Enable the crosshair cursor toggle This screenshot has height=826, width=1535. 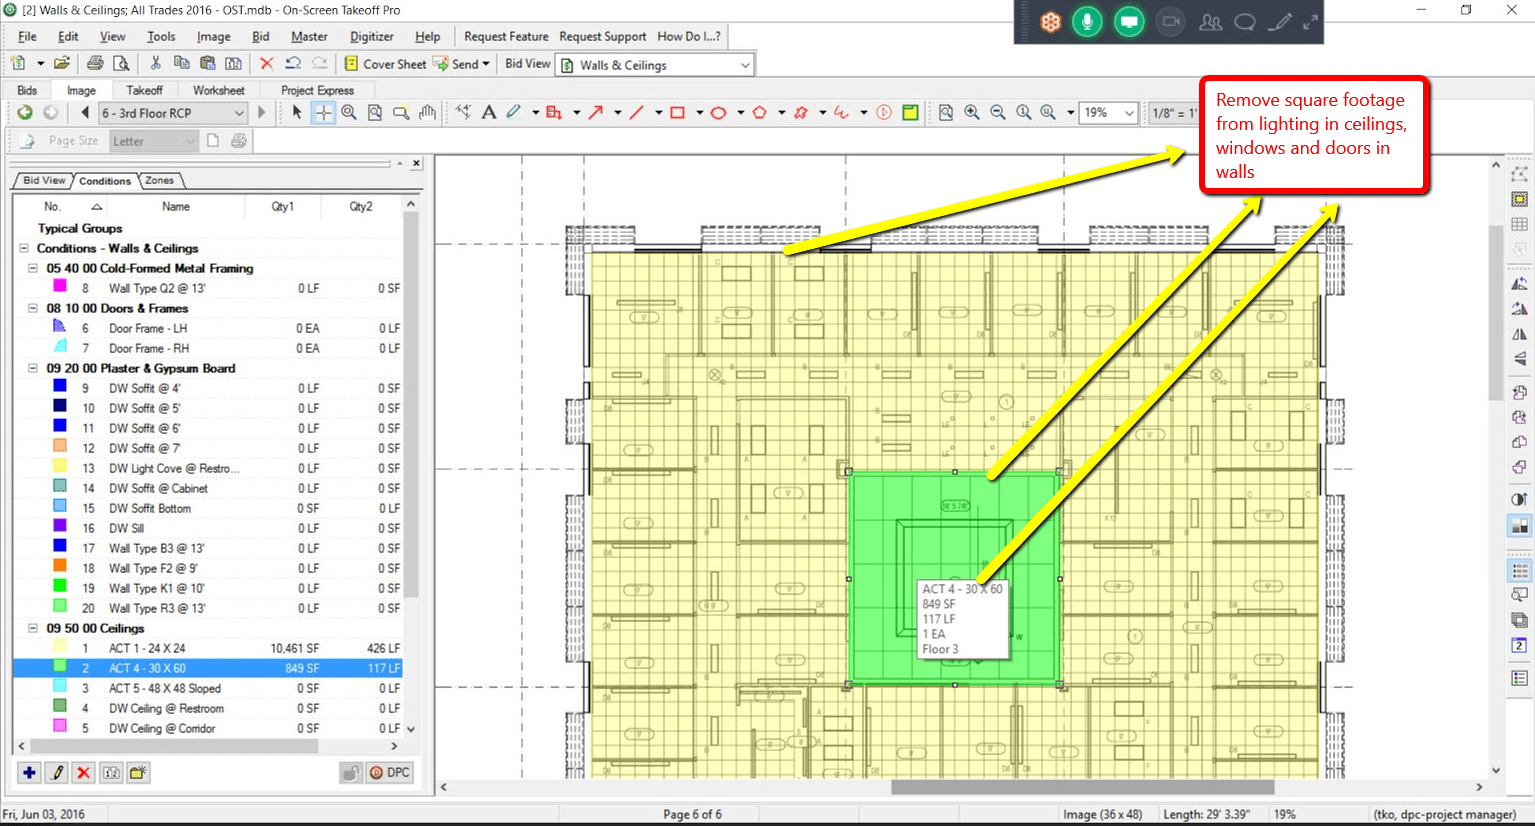(322, 113)
